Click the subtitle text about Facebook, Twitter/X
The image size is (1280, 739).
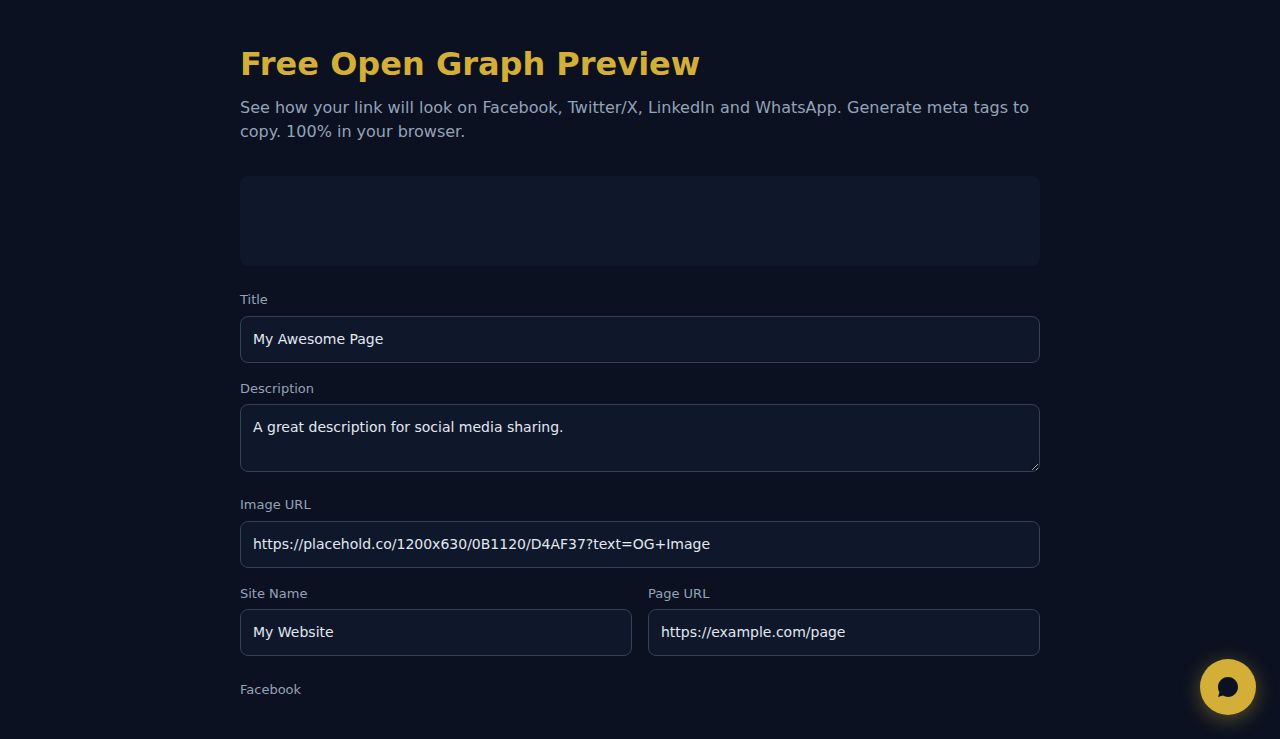pyautogui.click(x=634, y=119)
